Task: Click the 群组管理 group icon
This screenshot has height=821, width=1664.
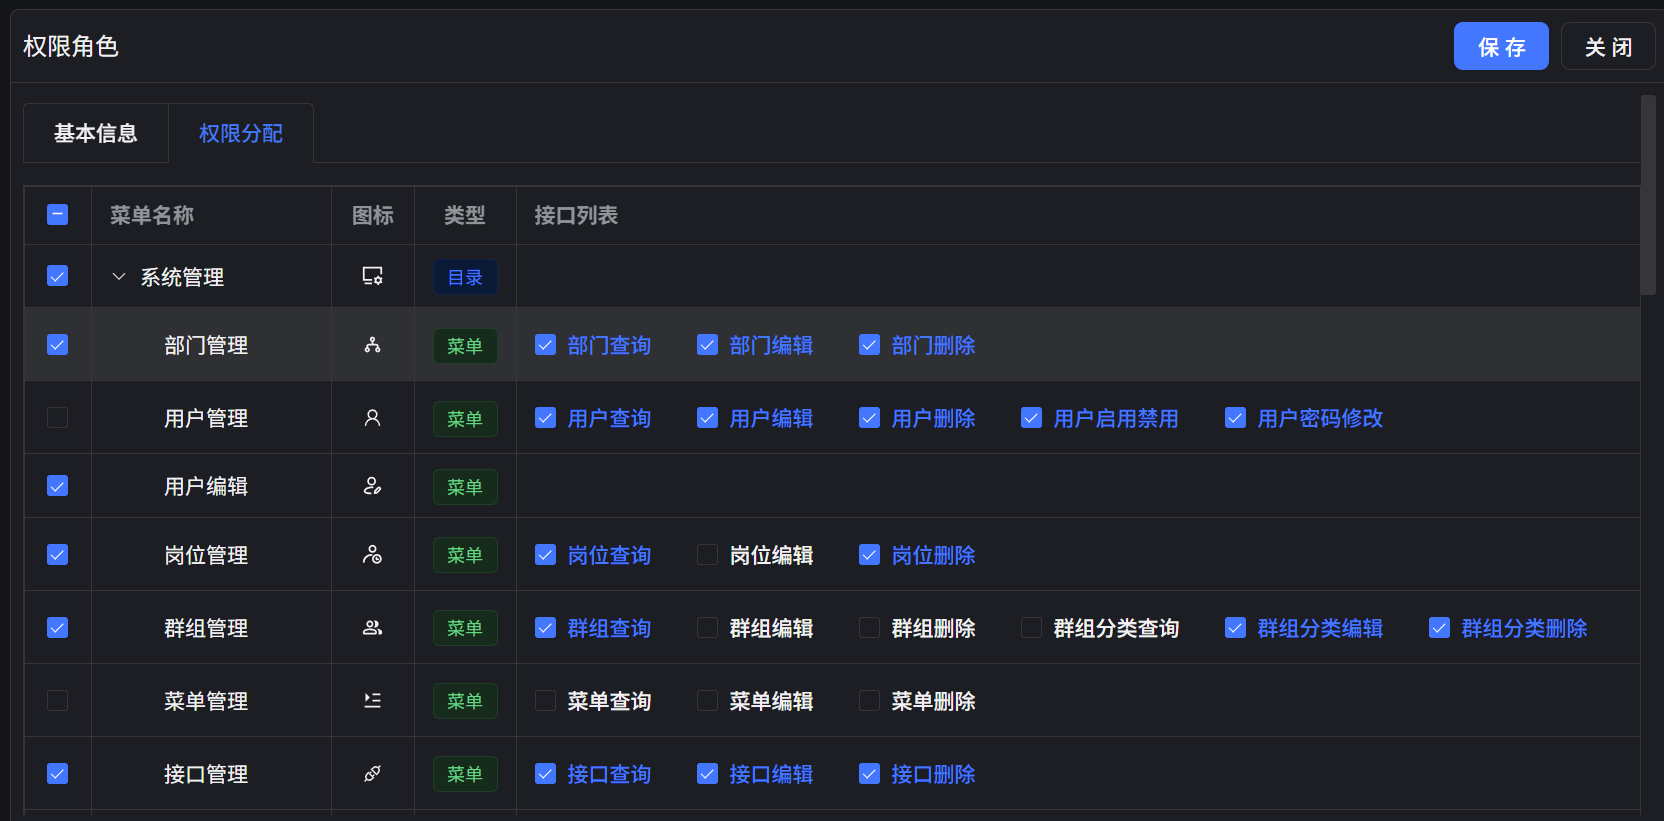Action: coord(372,628)
